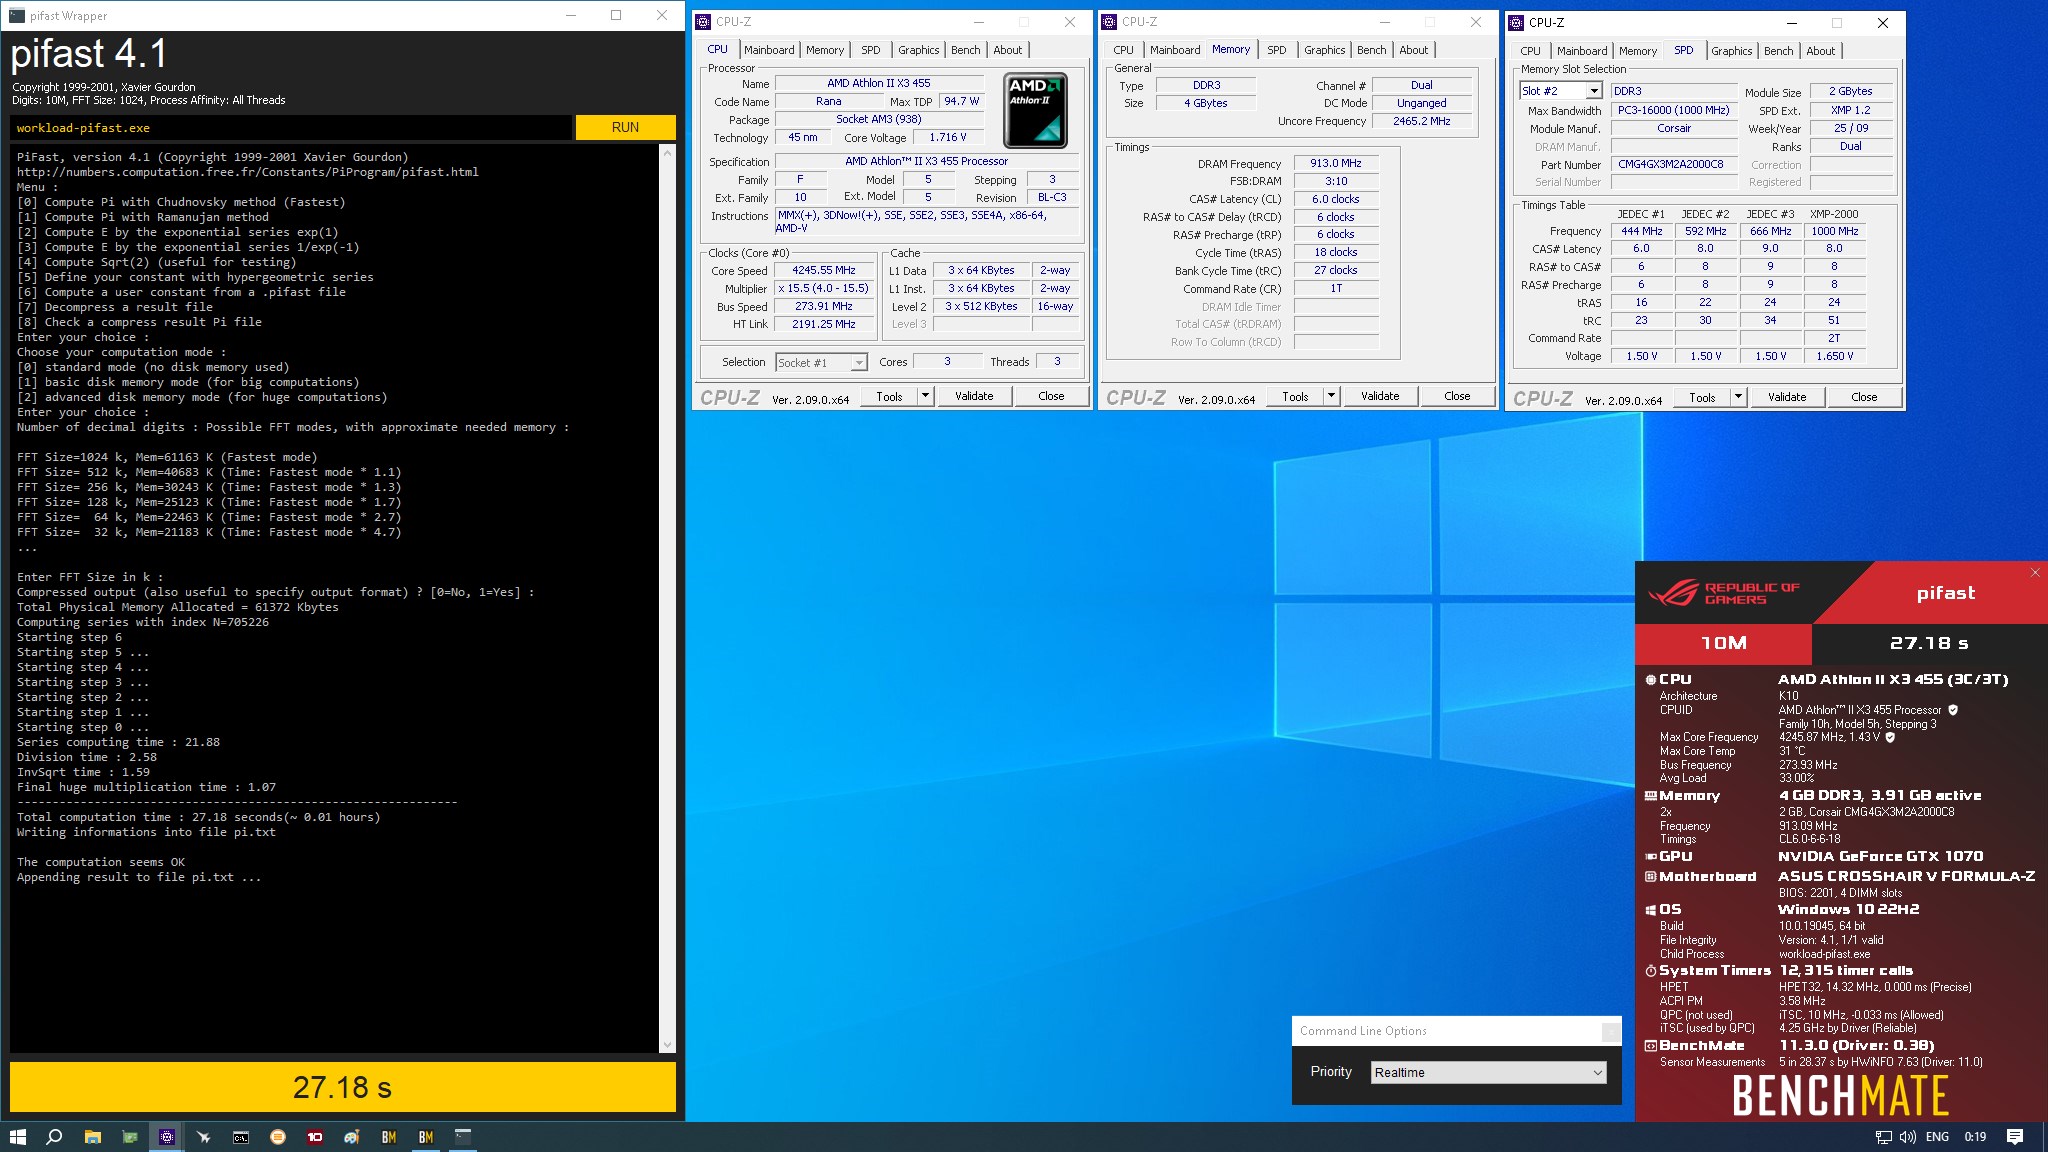The height and width of the screenshot is (1152, 2048).
Task: Open the airplane icon app in the taskbar
Action: (x=204, y=1137)
